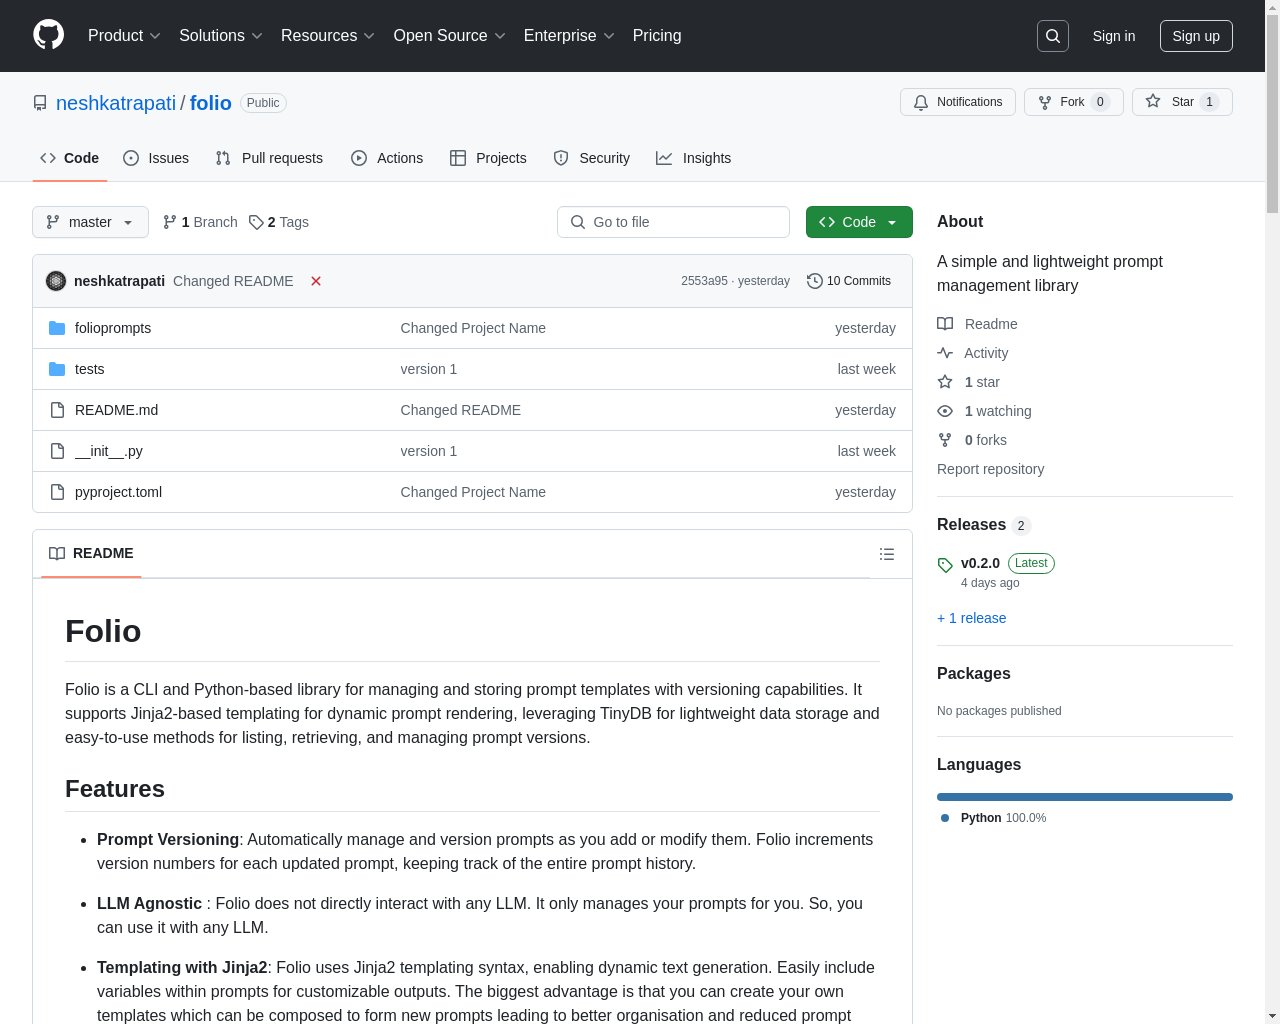Click the Notifications button
The height and width of the screenshot is (1024, 1280).
[x=958, y=102]
